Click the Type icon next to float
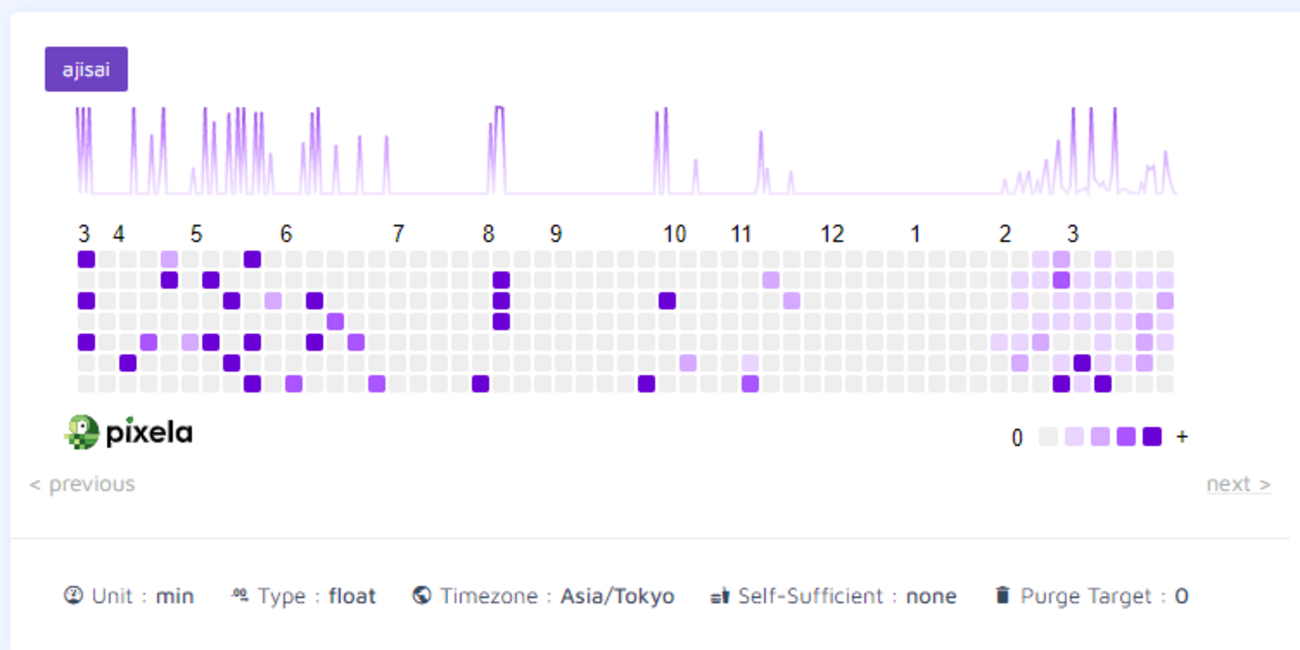This screenshot has width=1300, height=650. (x=239, y=595)
